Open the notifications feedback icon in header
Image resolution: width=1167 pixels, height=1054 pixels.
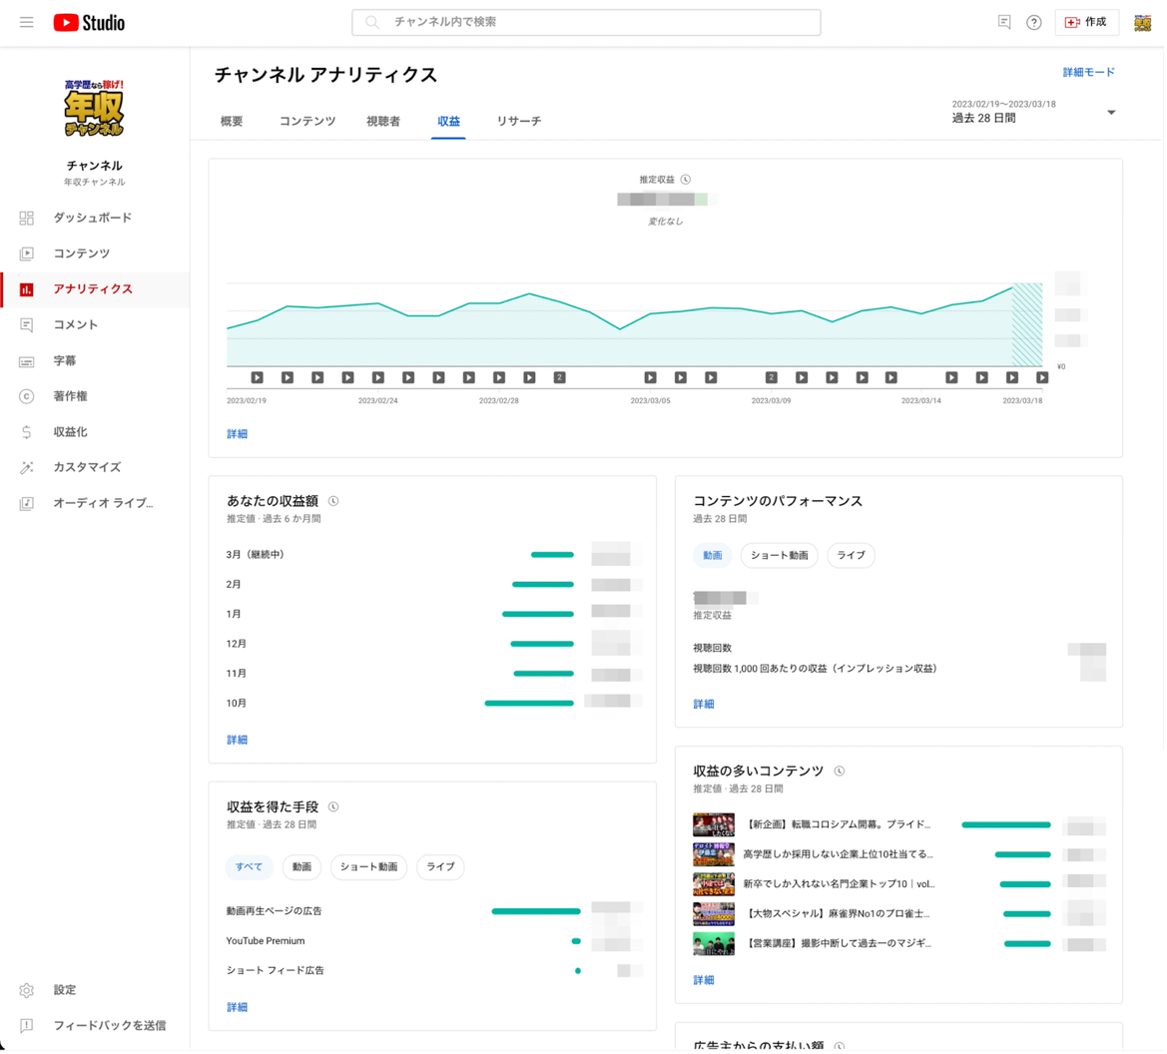coord(1004,22)
